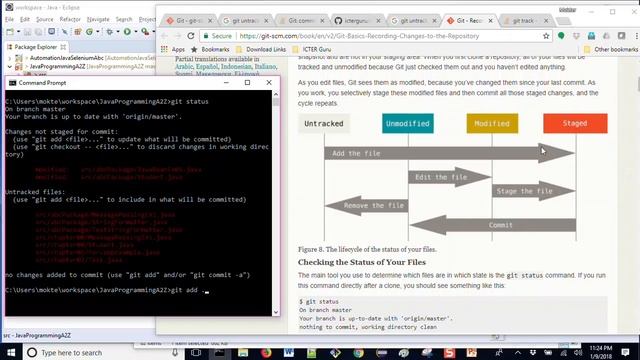Click the Eclipse Run Last Tool icon

click(x=145, y=31)
